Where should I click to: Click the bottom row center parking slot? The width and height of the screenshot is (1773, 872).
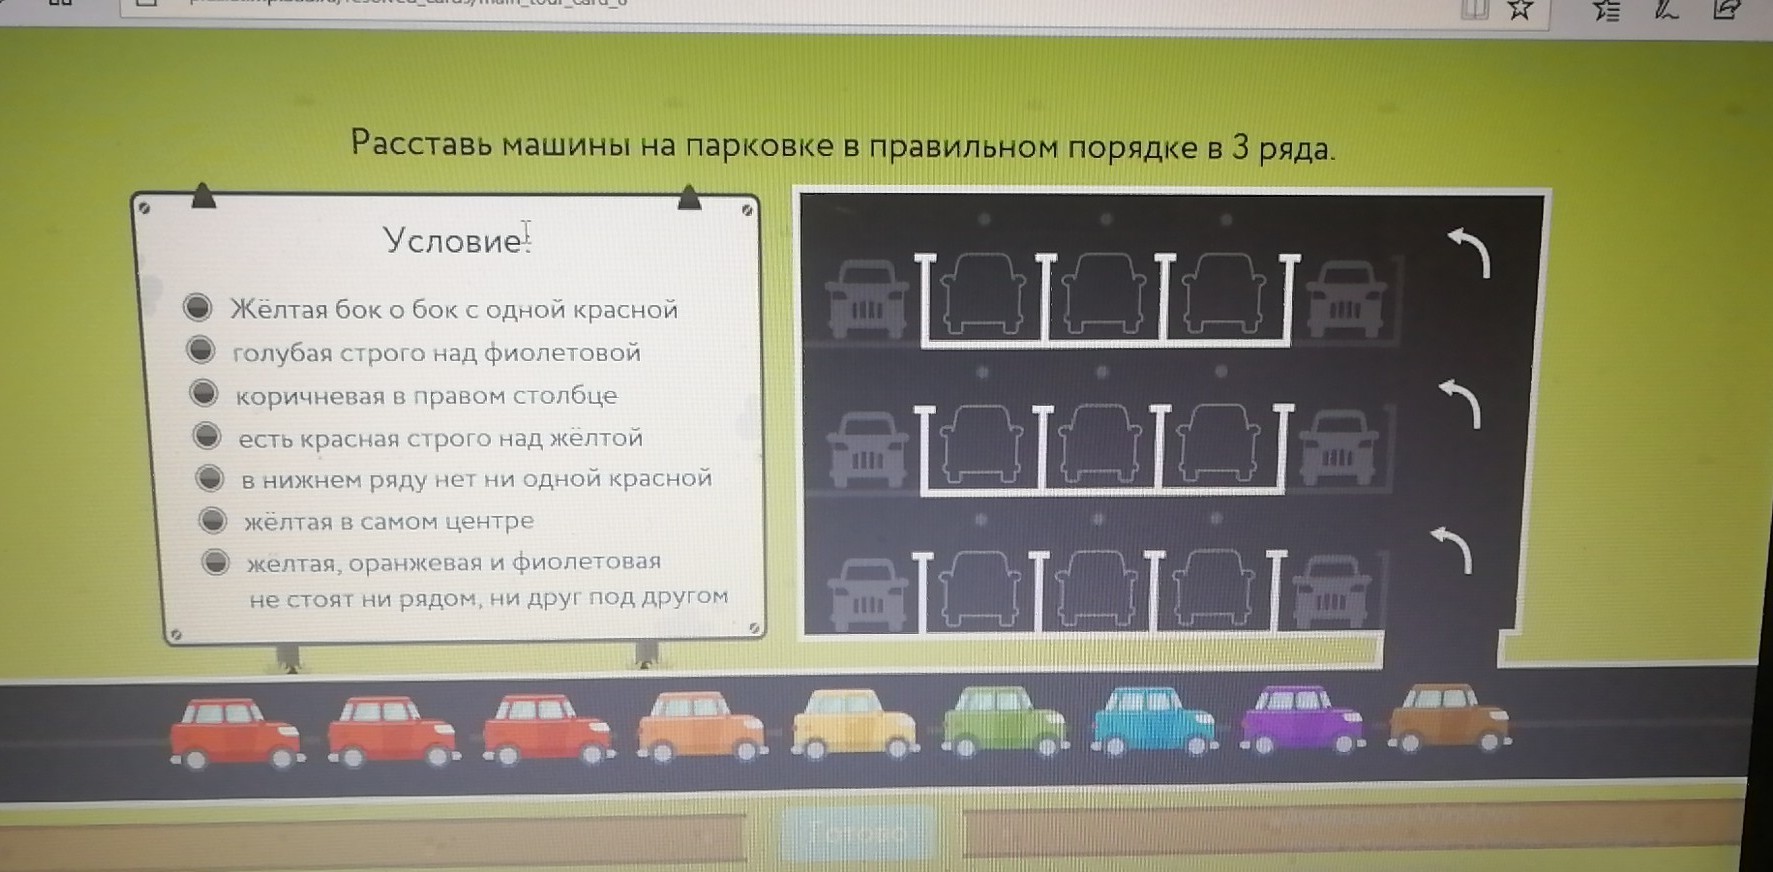(1095, 590)
